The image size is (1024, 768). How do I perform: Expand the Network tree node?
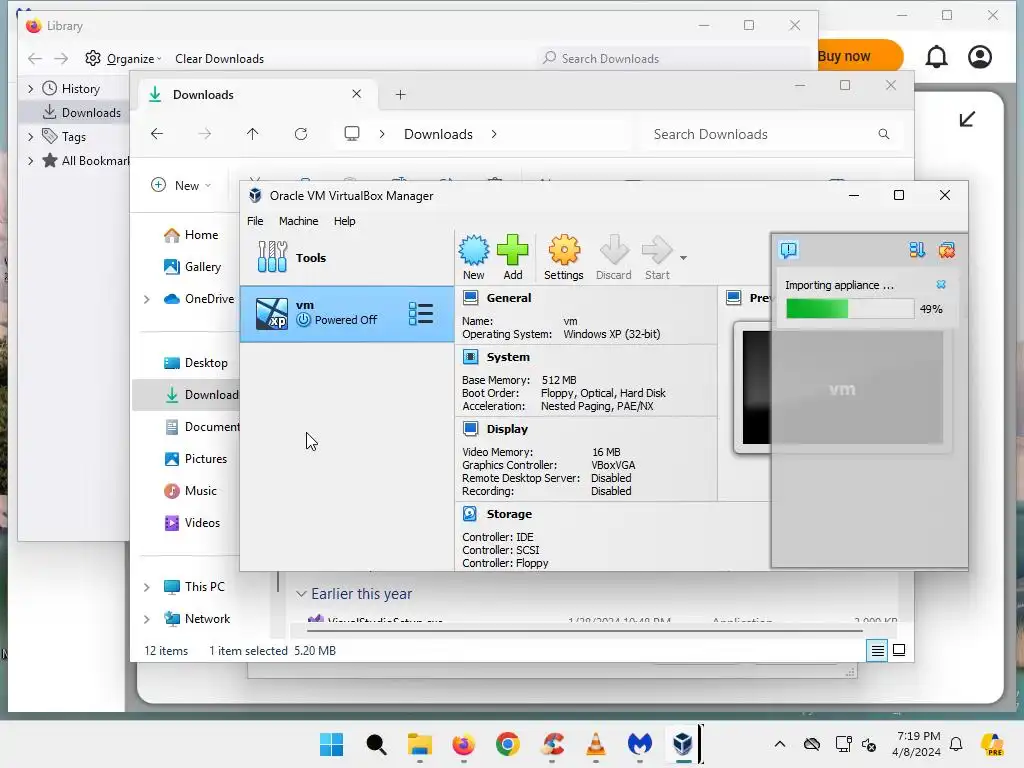pos(147,619)
